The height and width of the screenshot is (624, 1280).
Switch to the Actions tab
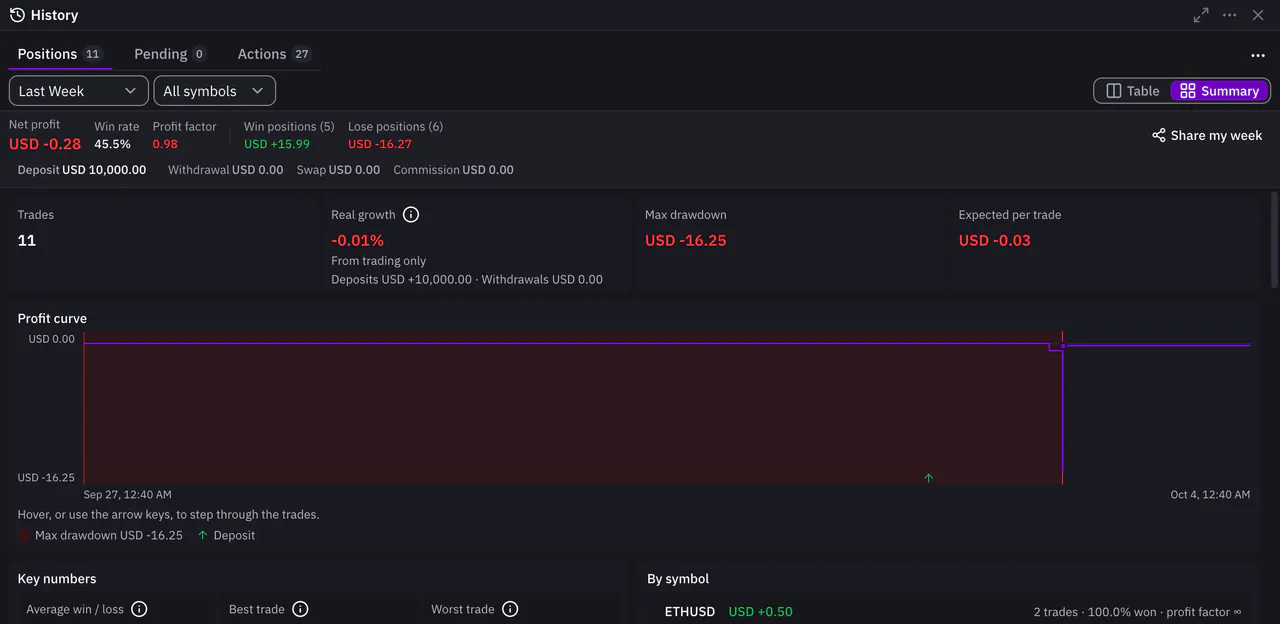pyautogui.click(x=274, y=54)
